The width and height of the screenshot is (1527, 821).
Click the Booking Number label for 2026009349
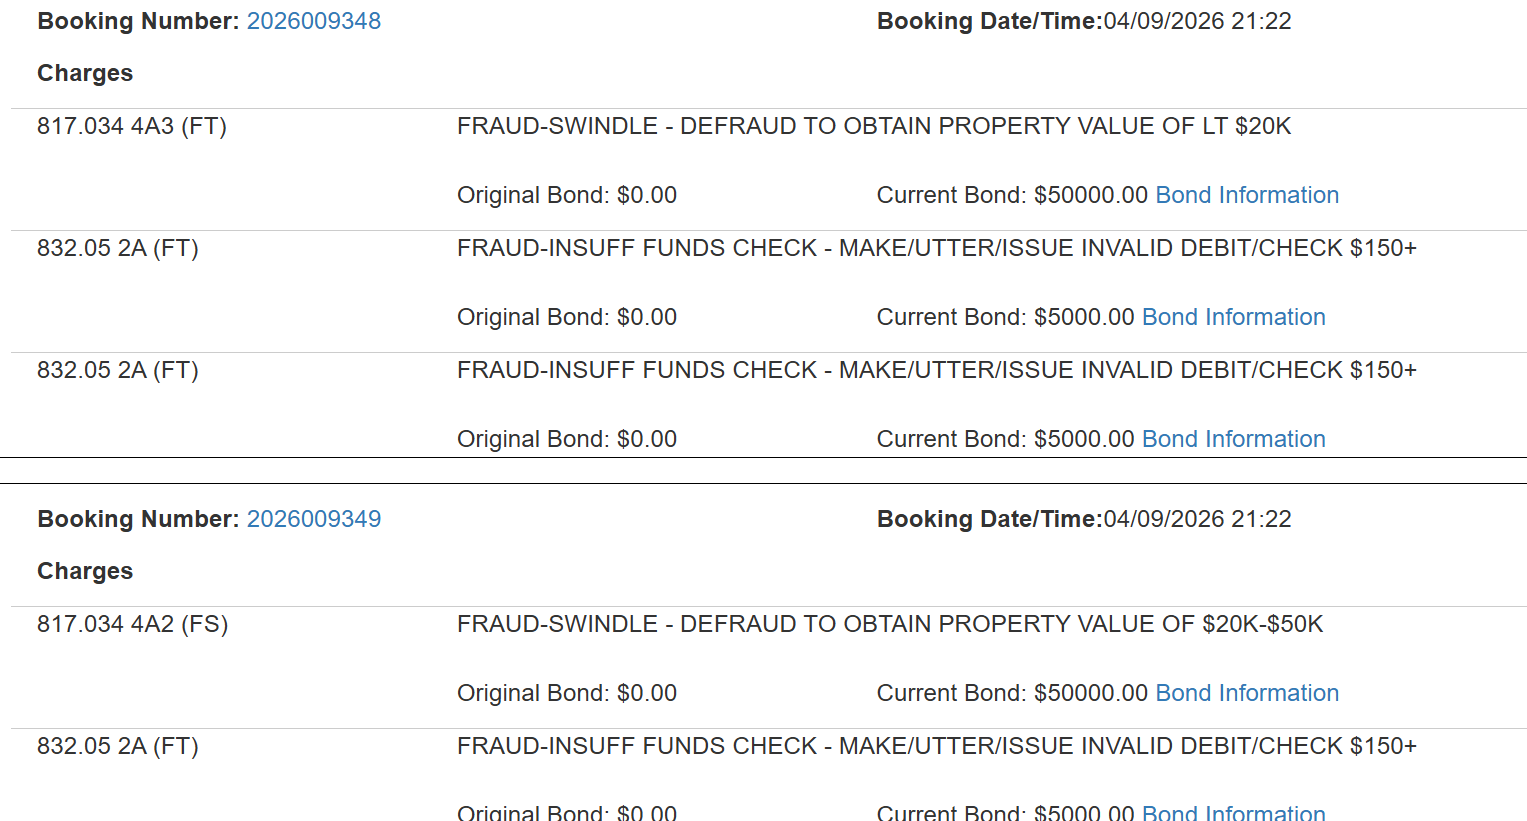click(138, 519)
